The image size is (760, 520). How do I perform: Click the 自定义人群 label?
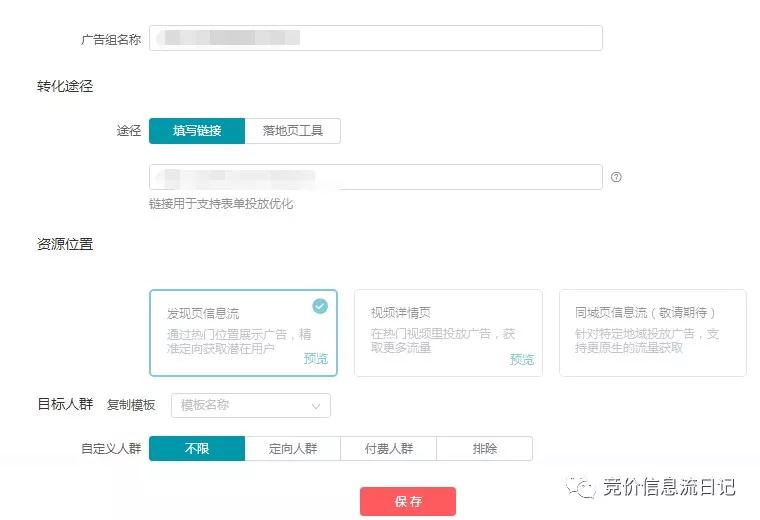(111, 449)
